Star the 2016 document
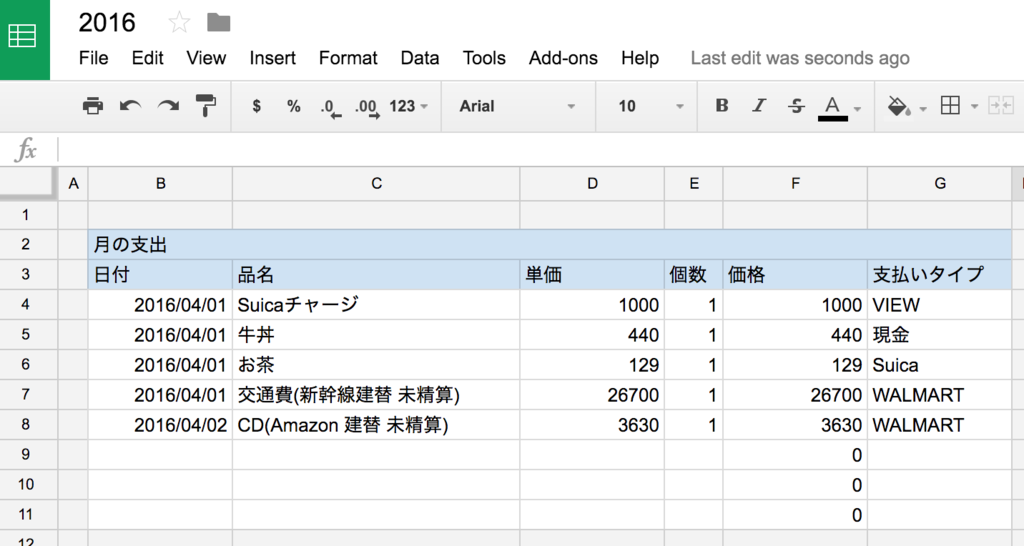 (179, 23)
